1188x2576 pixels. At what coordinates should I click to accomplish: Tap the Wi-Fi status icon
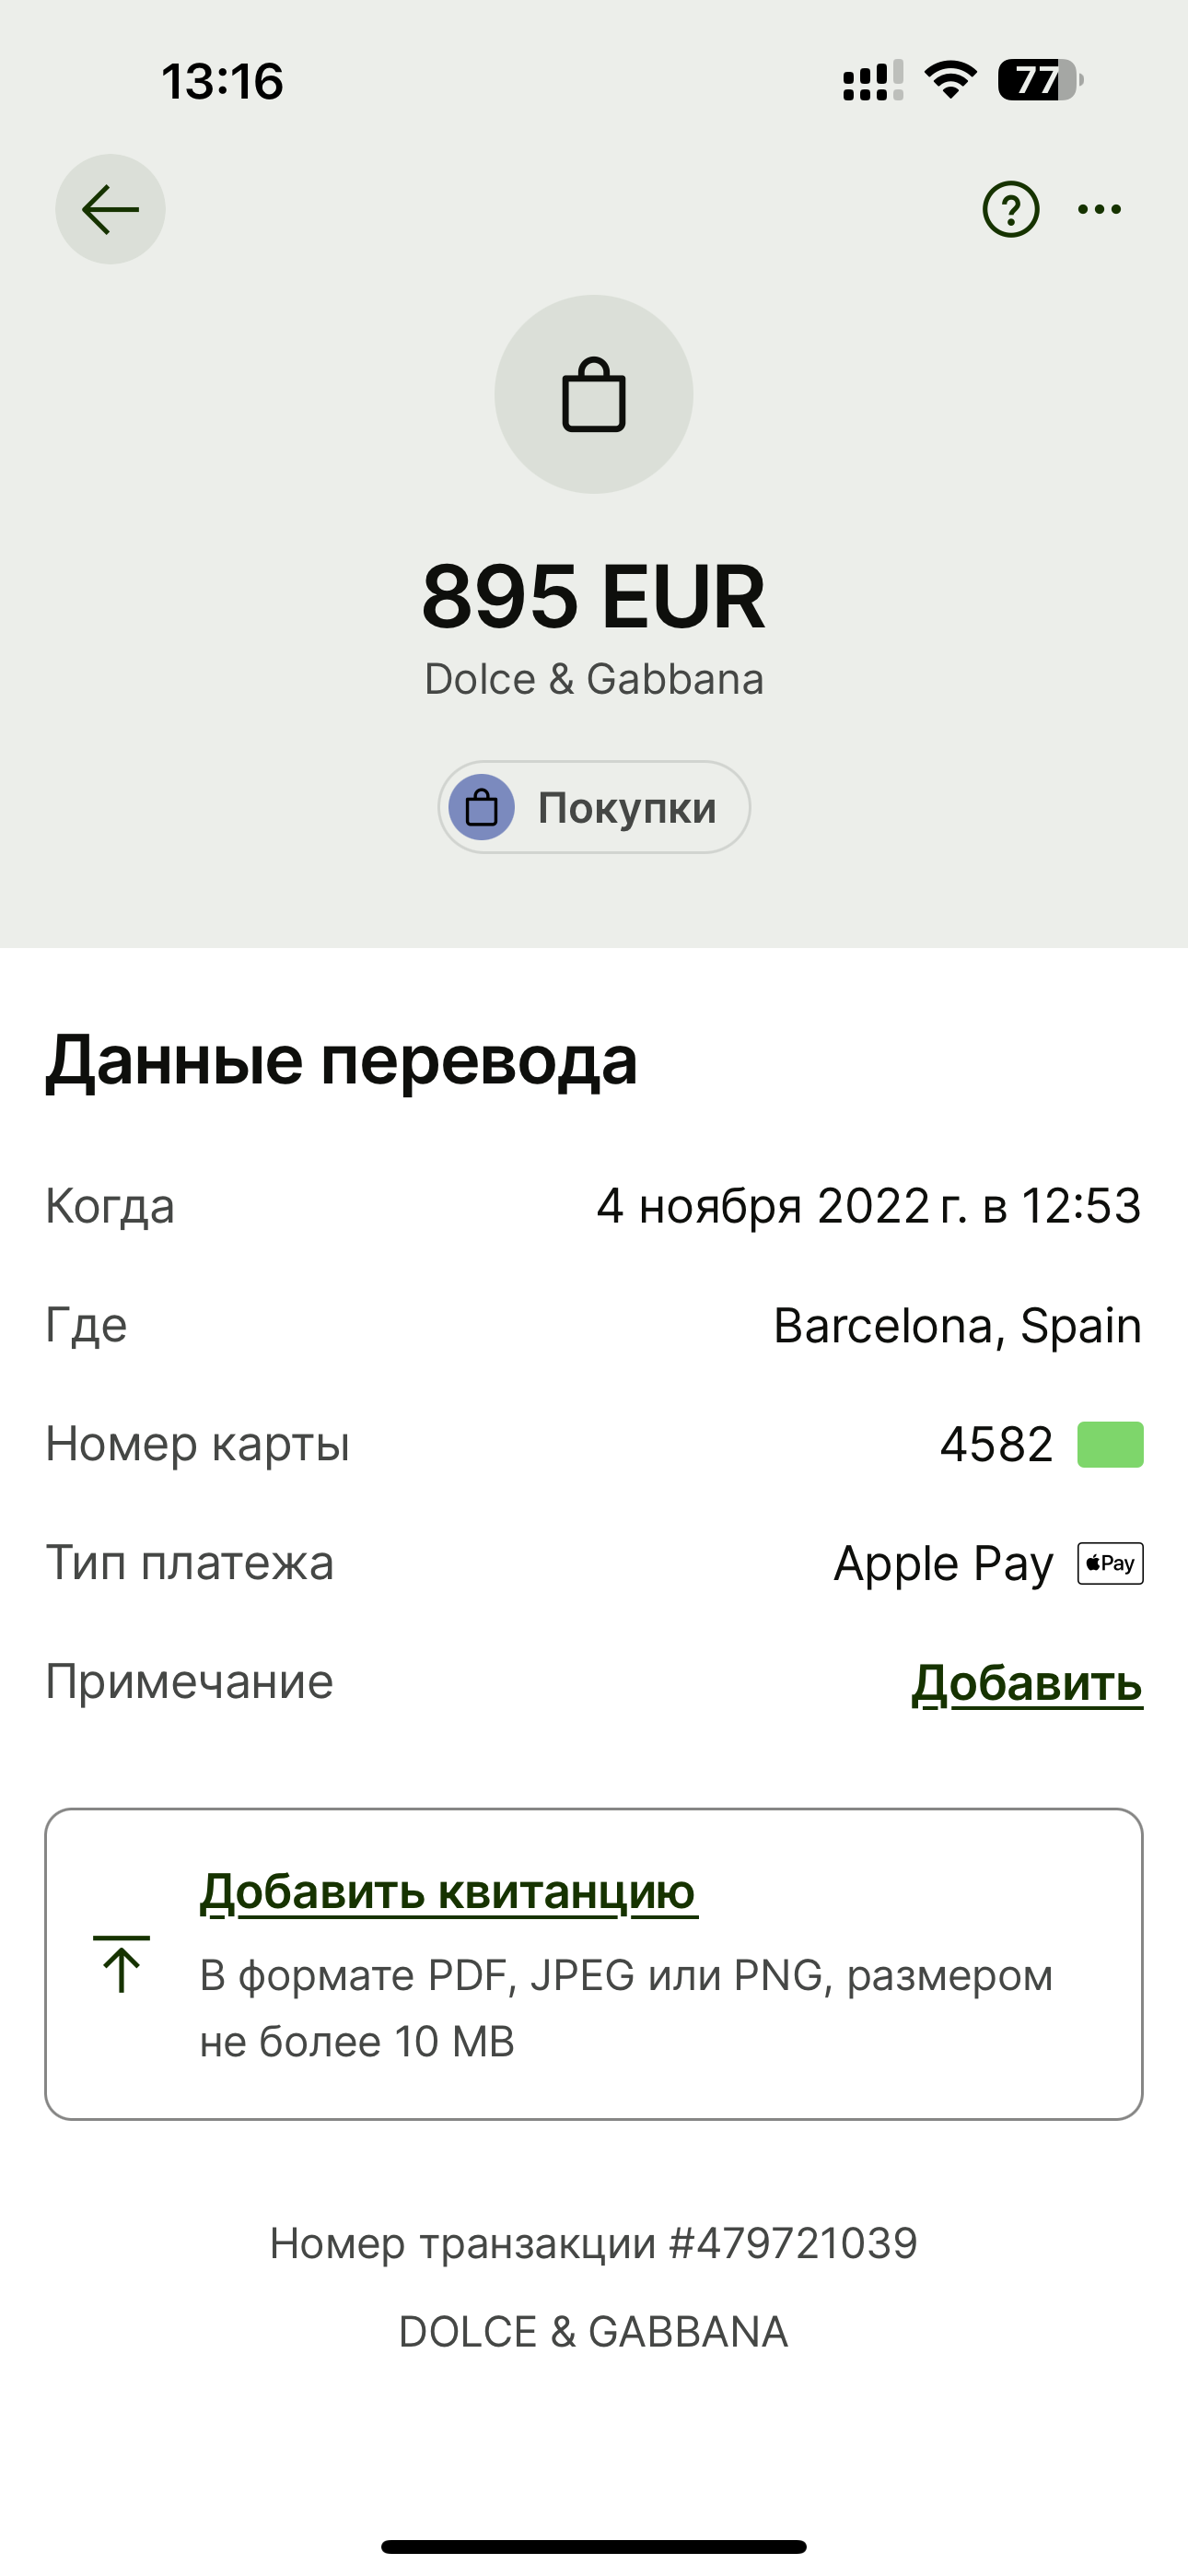(x=950, y=80)
